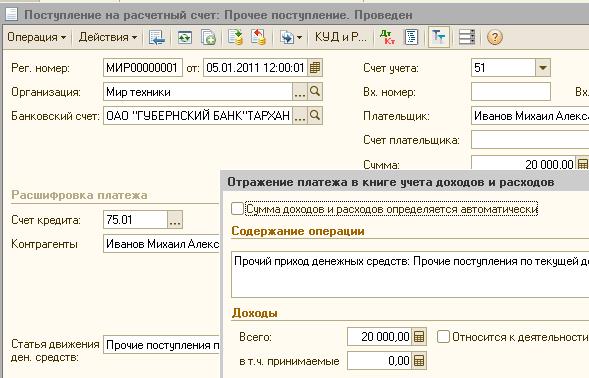Click the find-in-list toolbar icon
Viewport: 589px width, 378px height.
pyautogui.click(x=157, y=37)
